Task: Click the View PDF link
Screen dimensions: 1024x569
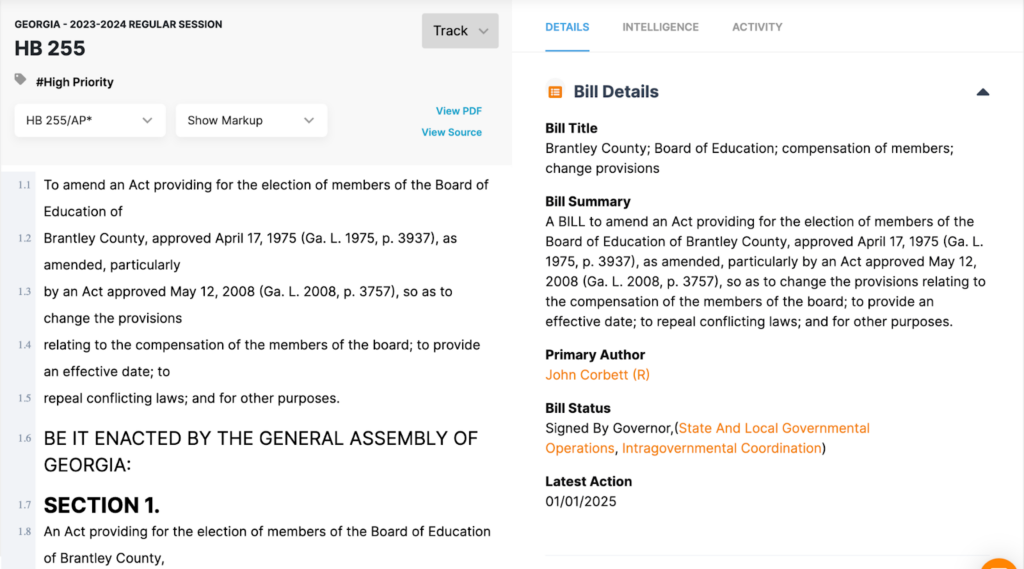Action: [x=458, y=111]
